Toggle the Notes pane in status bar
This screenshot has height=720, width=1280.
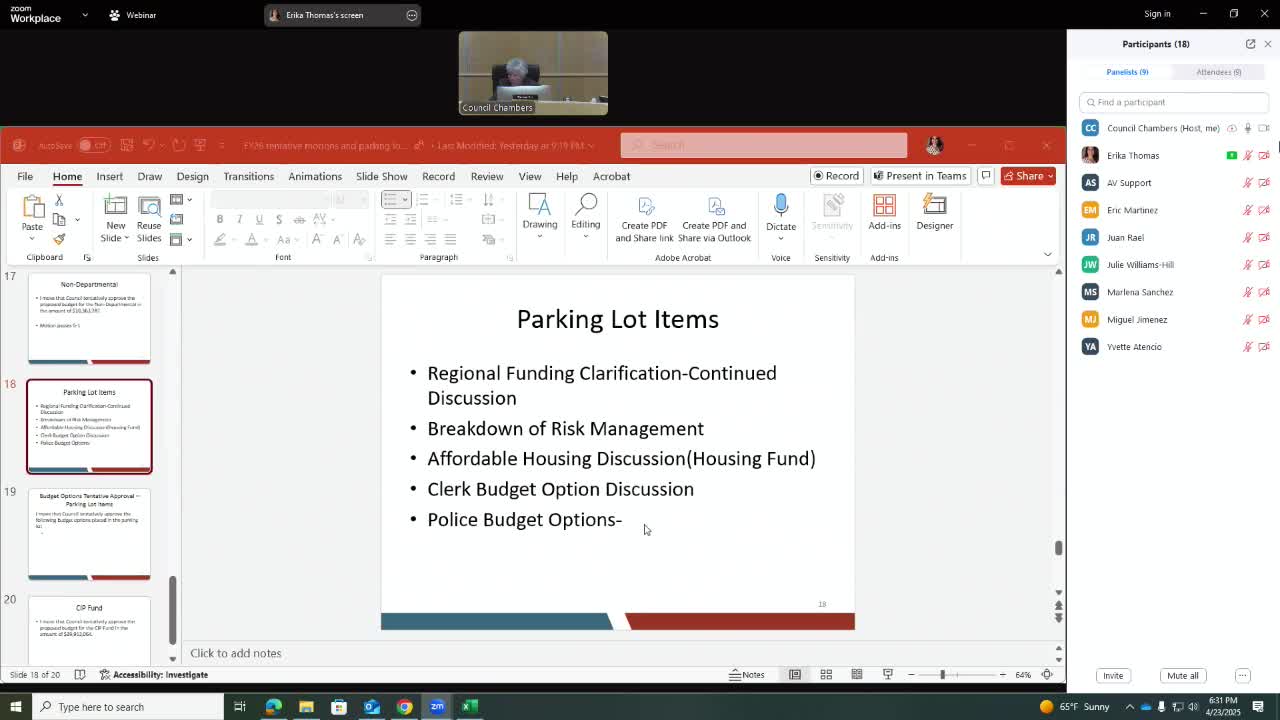point(747,675)
